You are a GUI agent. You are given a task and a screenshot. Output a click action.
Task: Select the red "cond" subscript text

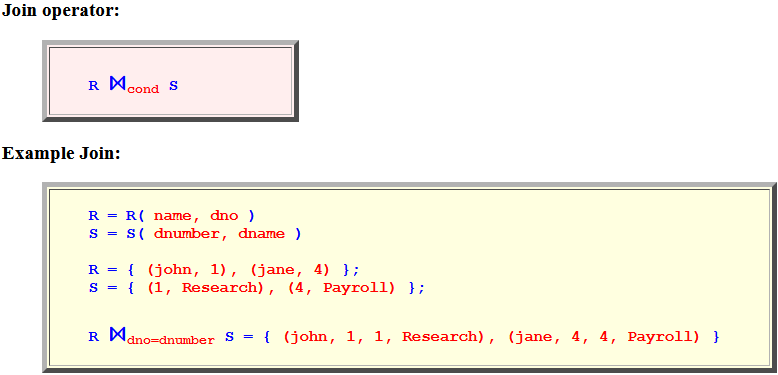pos(143,90)
